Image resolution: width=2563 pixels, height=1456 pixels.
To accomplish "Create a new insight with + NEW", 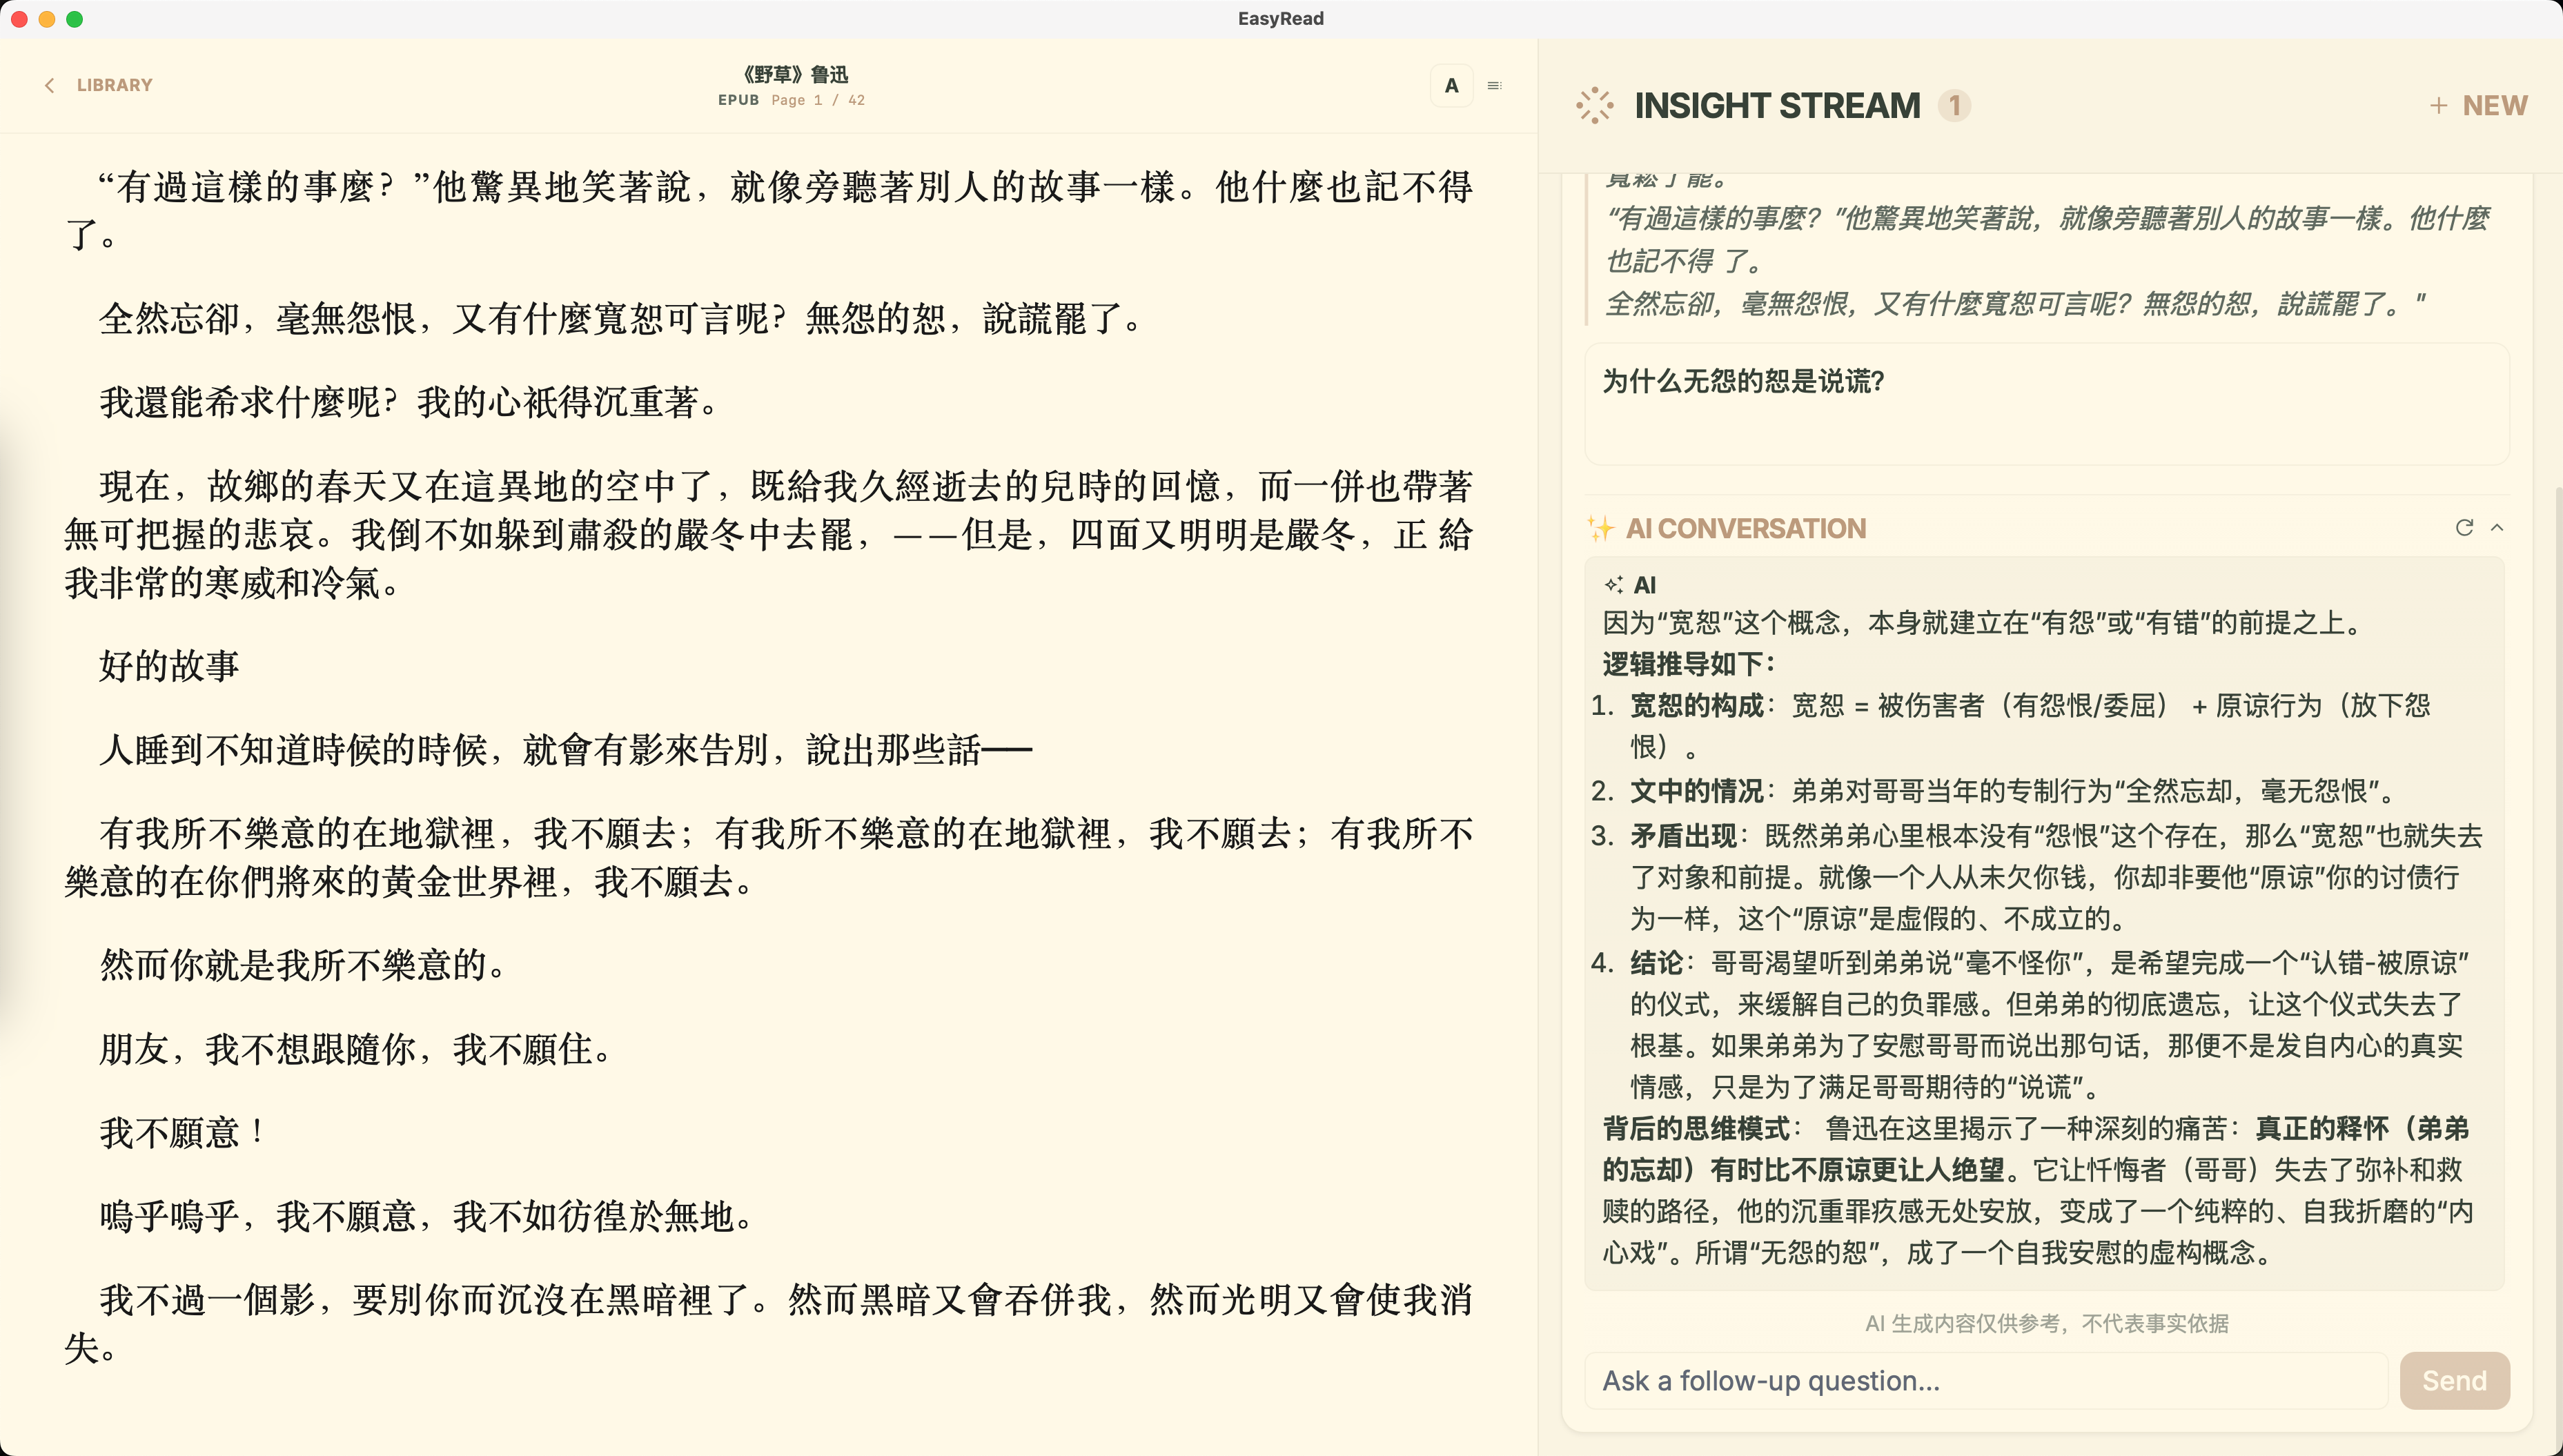I will [2478, 105].
